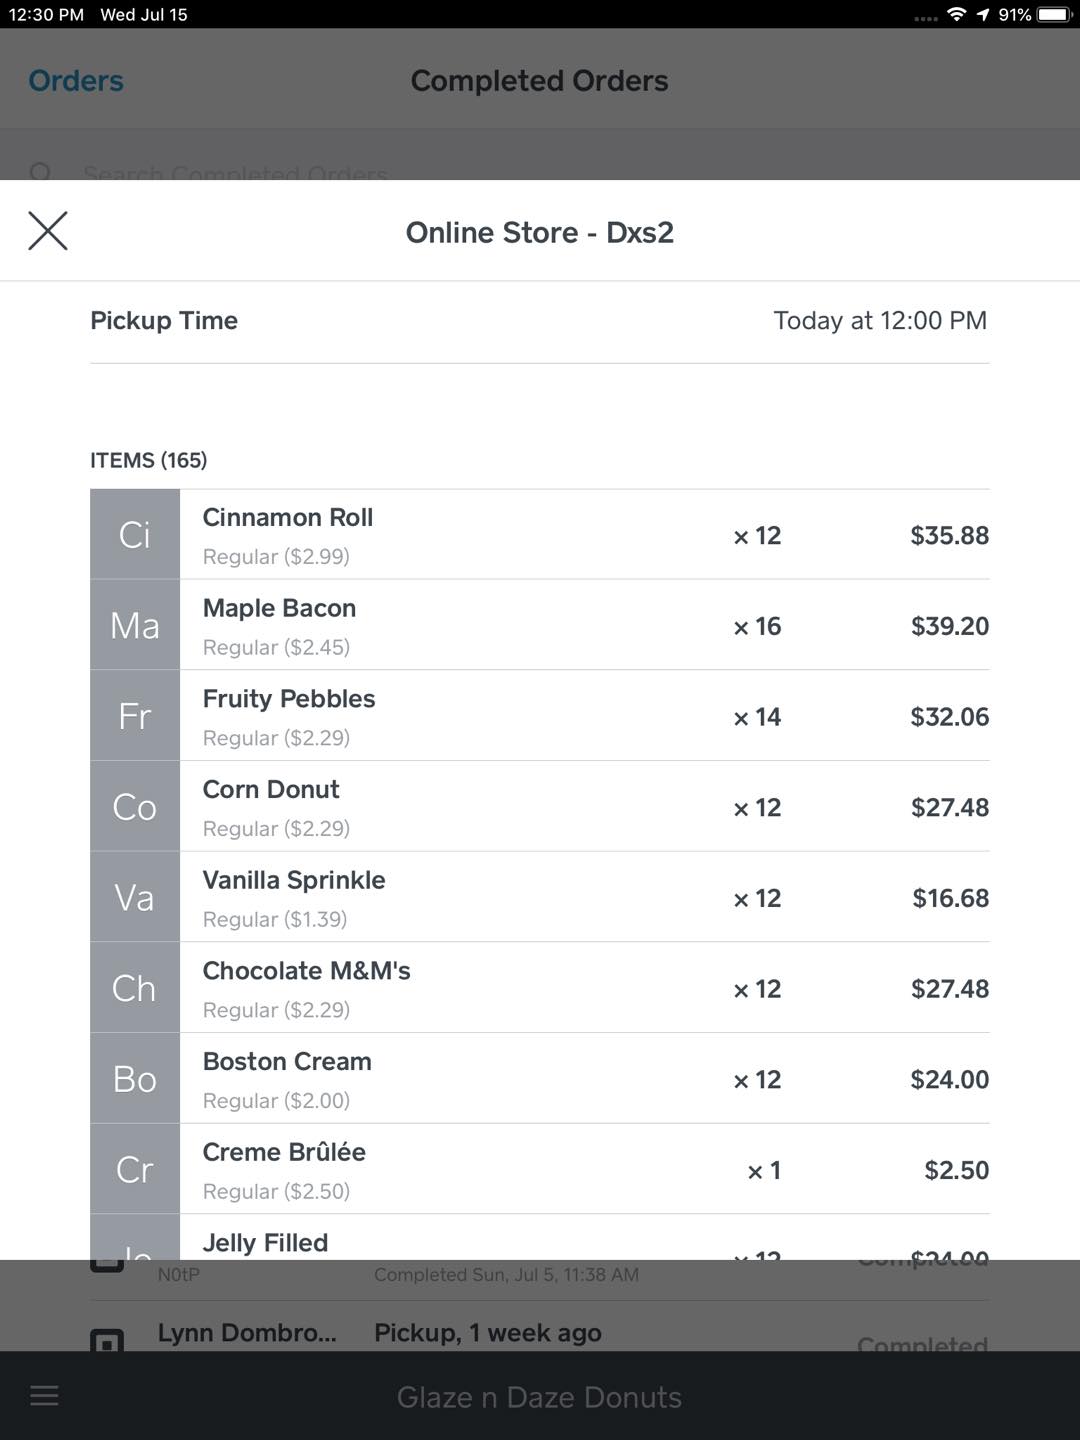1080x1440 pixels.
Task: Tap the Wi-Fi status icon
Action: tap(957, 14)
